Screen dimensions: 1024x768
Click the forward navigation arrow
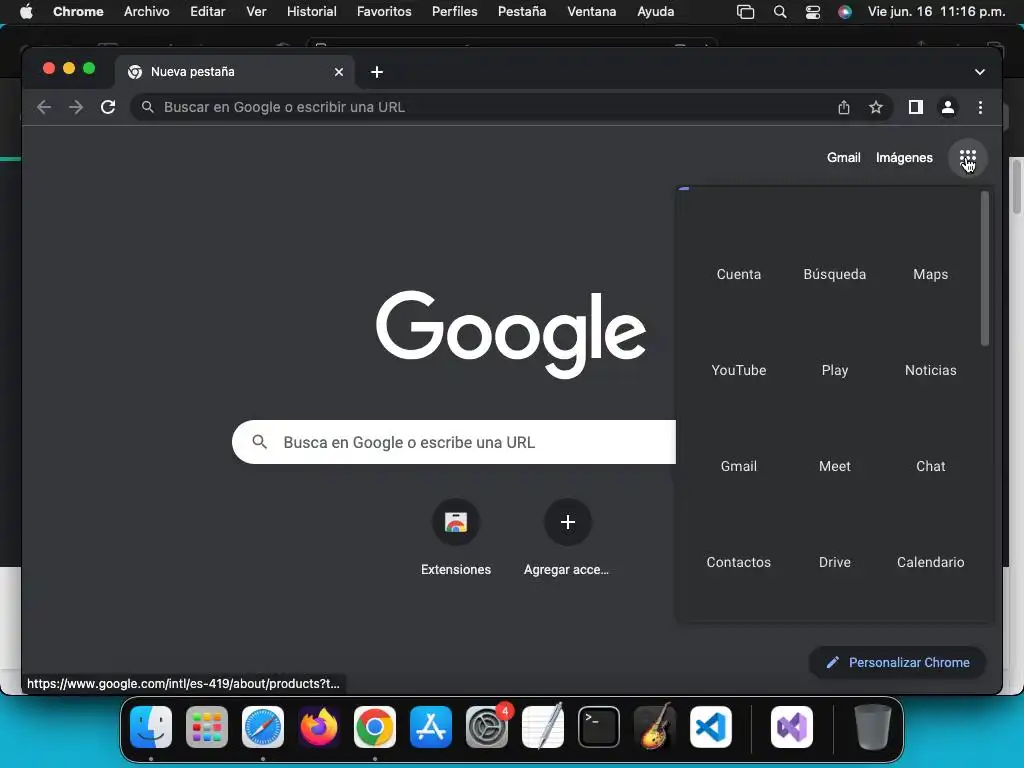(76, 107)
